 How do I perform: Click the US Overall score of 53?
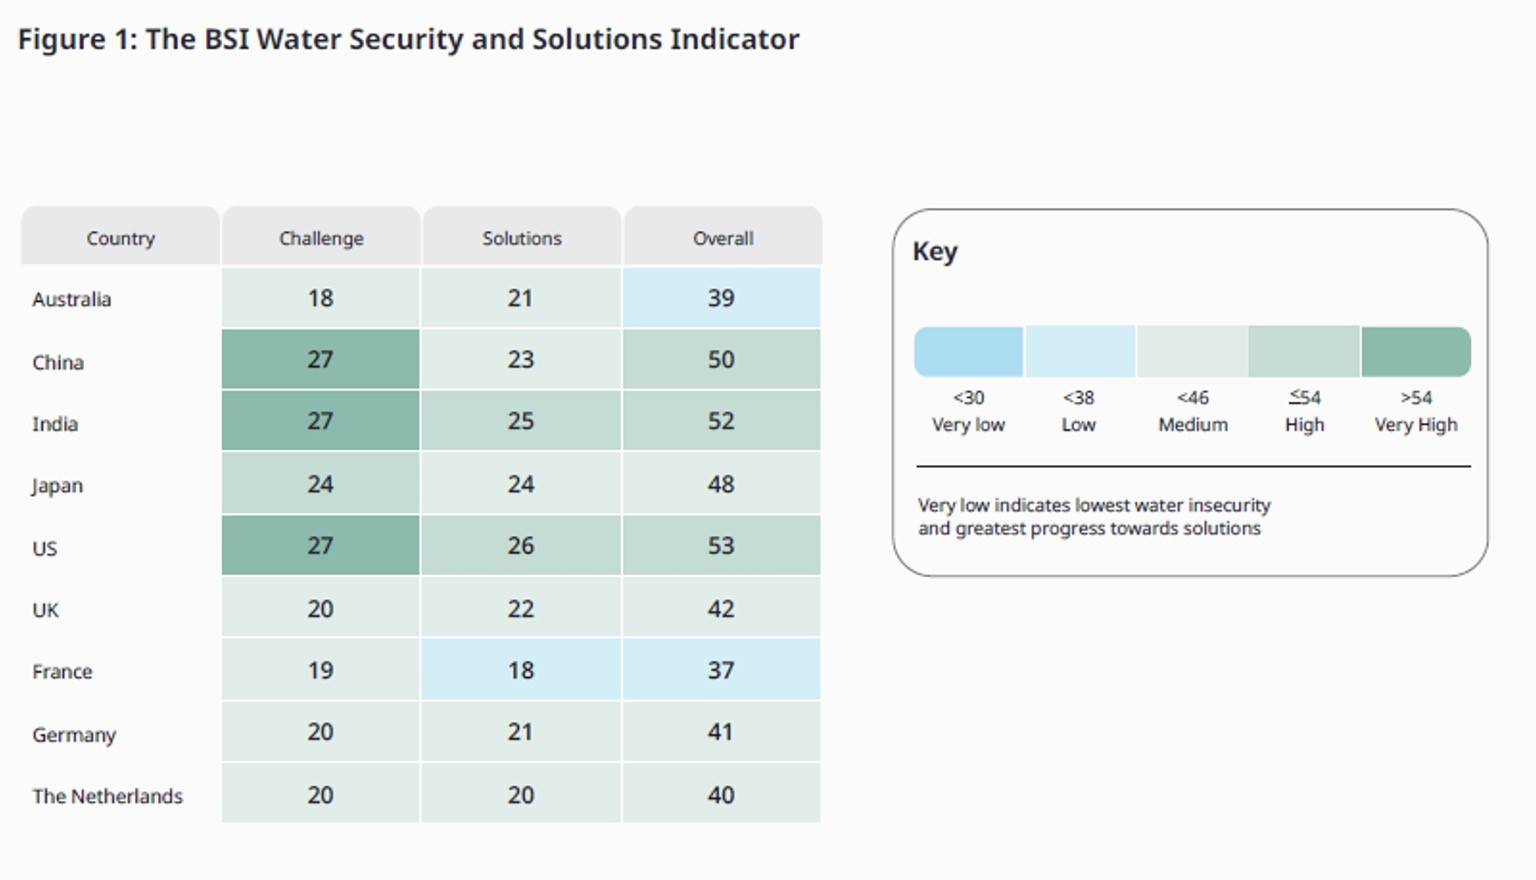[721, 546]
